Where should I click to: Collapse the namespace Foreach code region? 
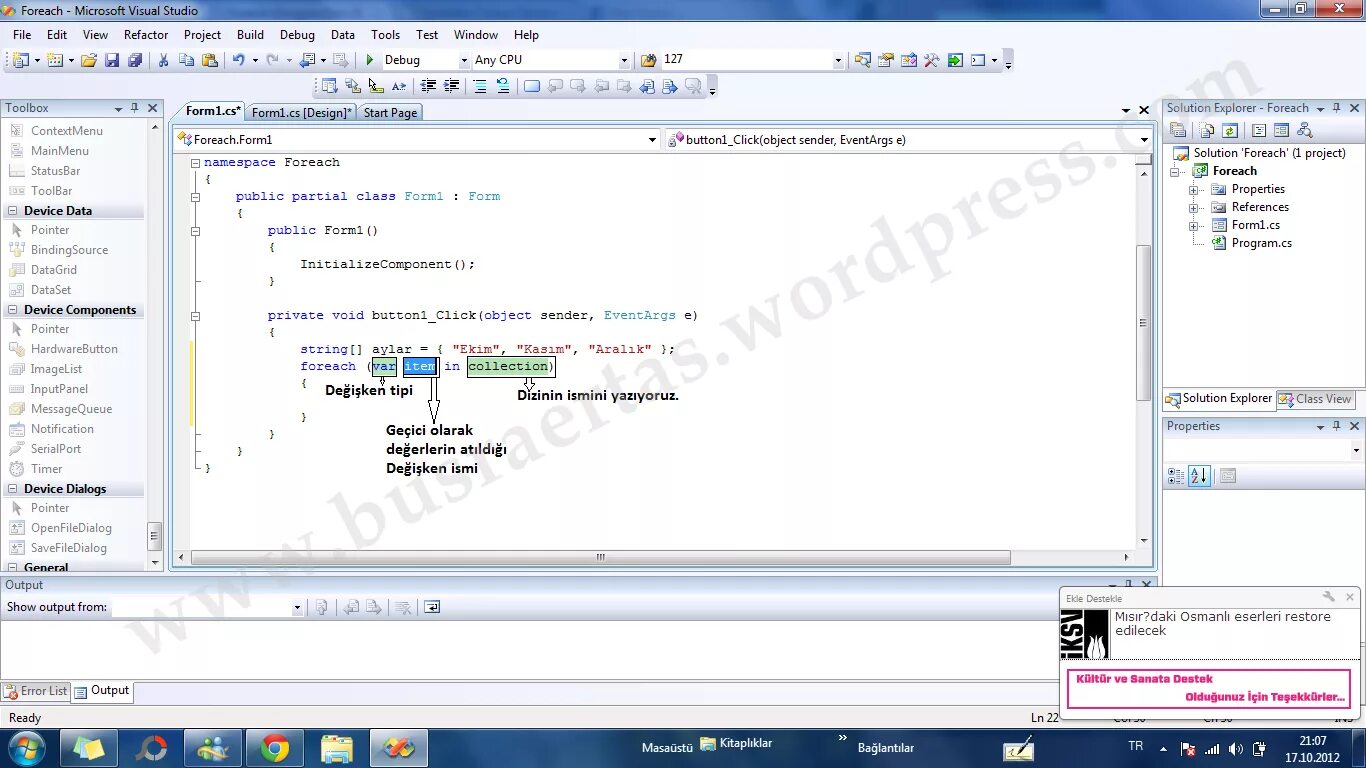[196, 162]
